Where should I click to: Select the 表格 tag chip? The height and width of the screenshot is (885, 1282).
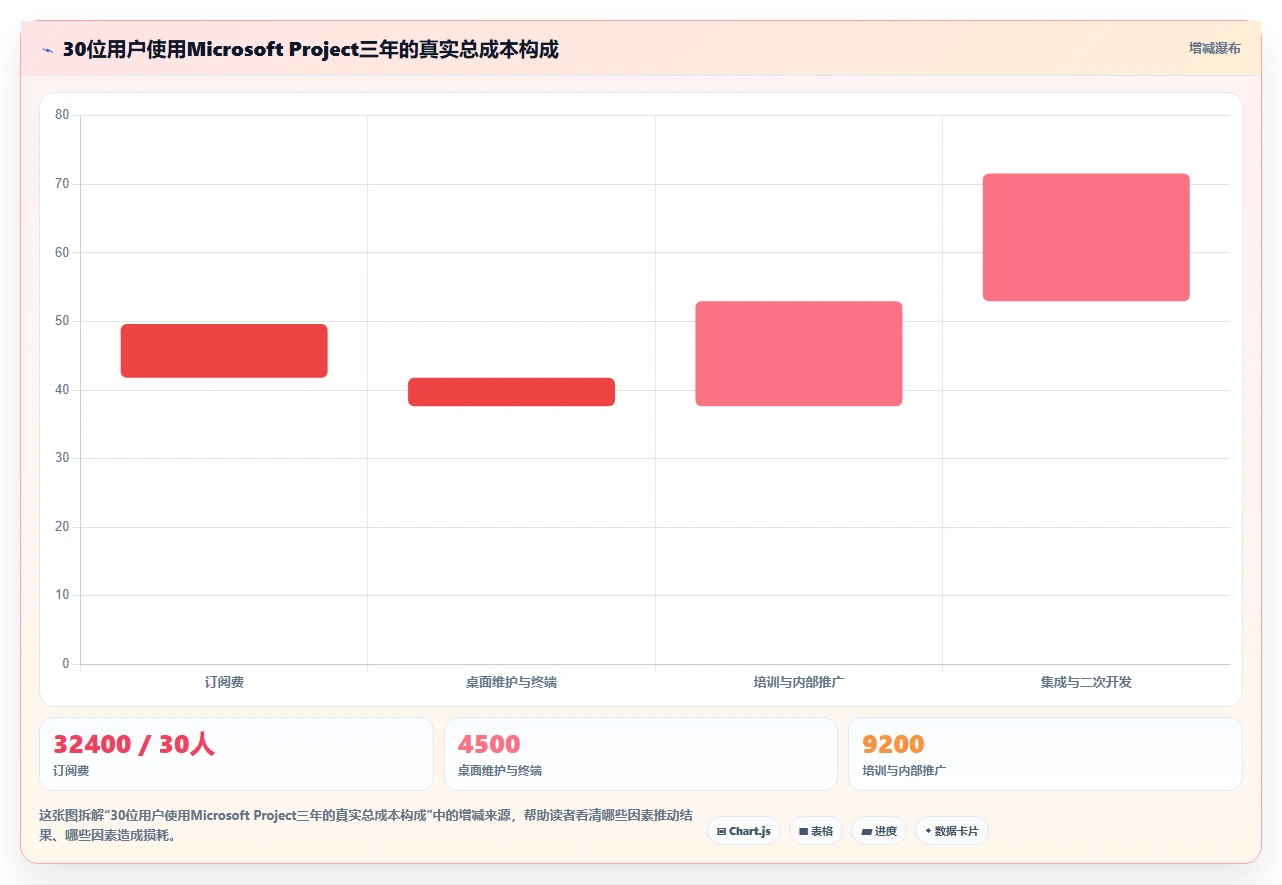click(x=816, y=831)
